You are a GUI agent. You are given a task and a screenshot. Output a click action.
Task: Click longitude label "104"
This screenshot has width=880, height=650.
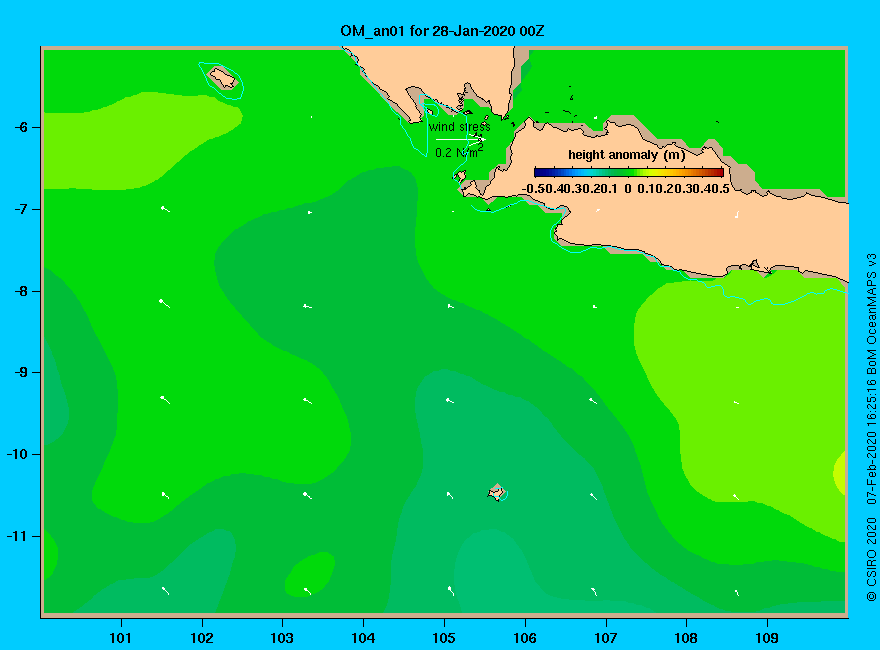(363, 638)
